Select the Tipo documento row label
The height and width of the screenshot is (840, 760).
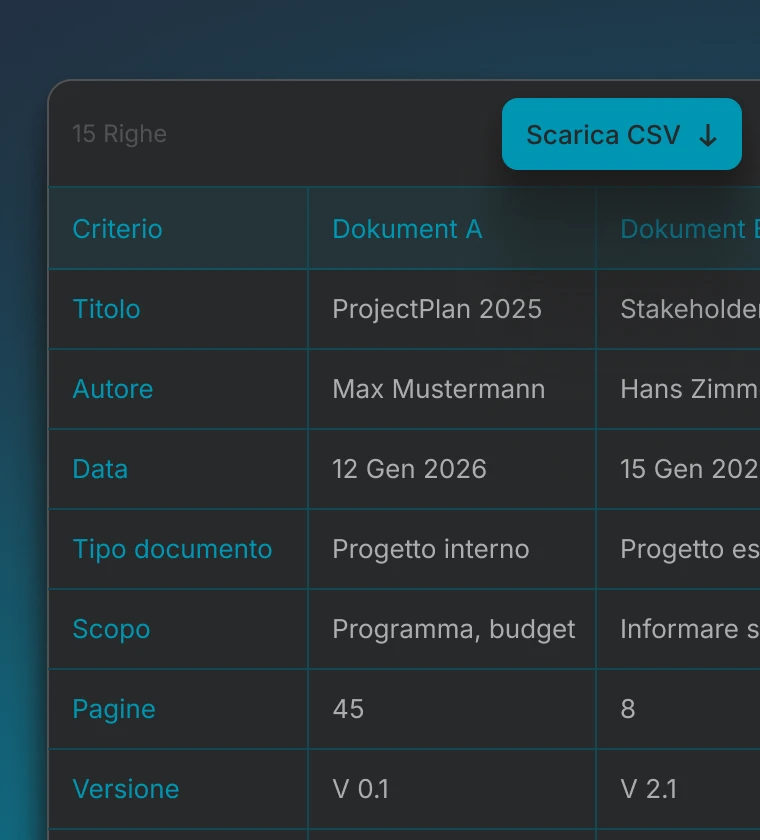click(172, 549)
